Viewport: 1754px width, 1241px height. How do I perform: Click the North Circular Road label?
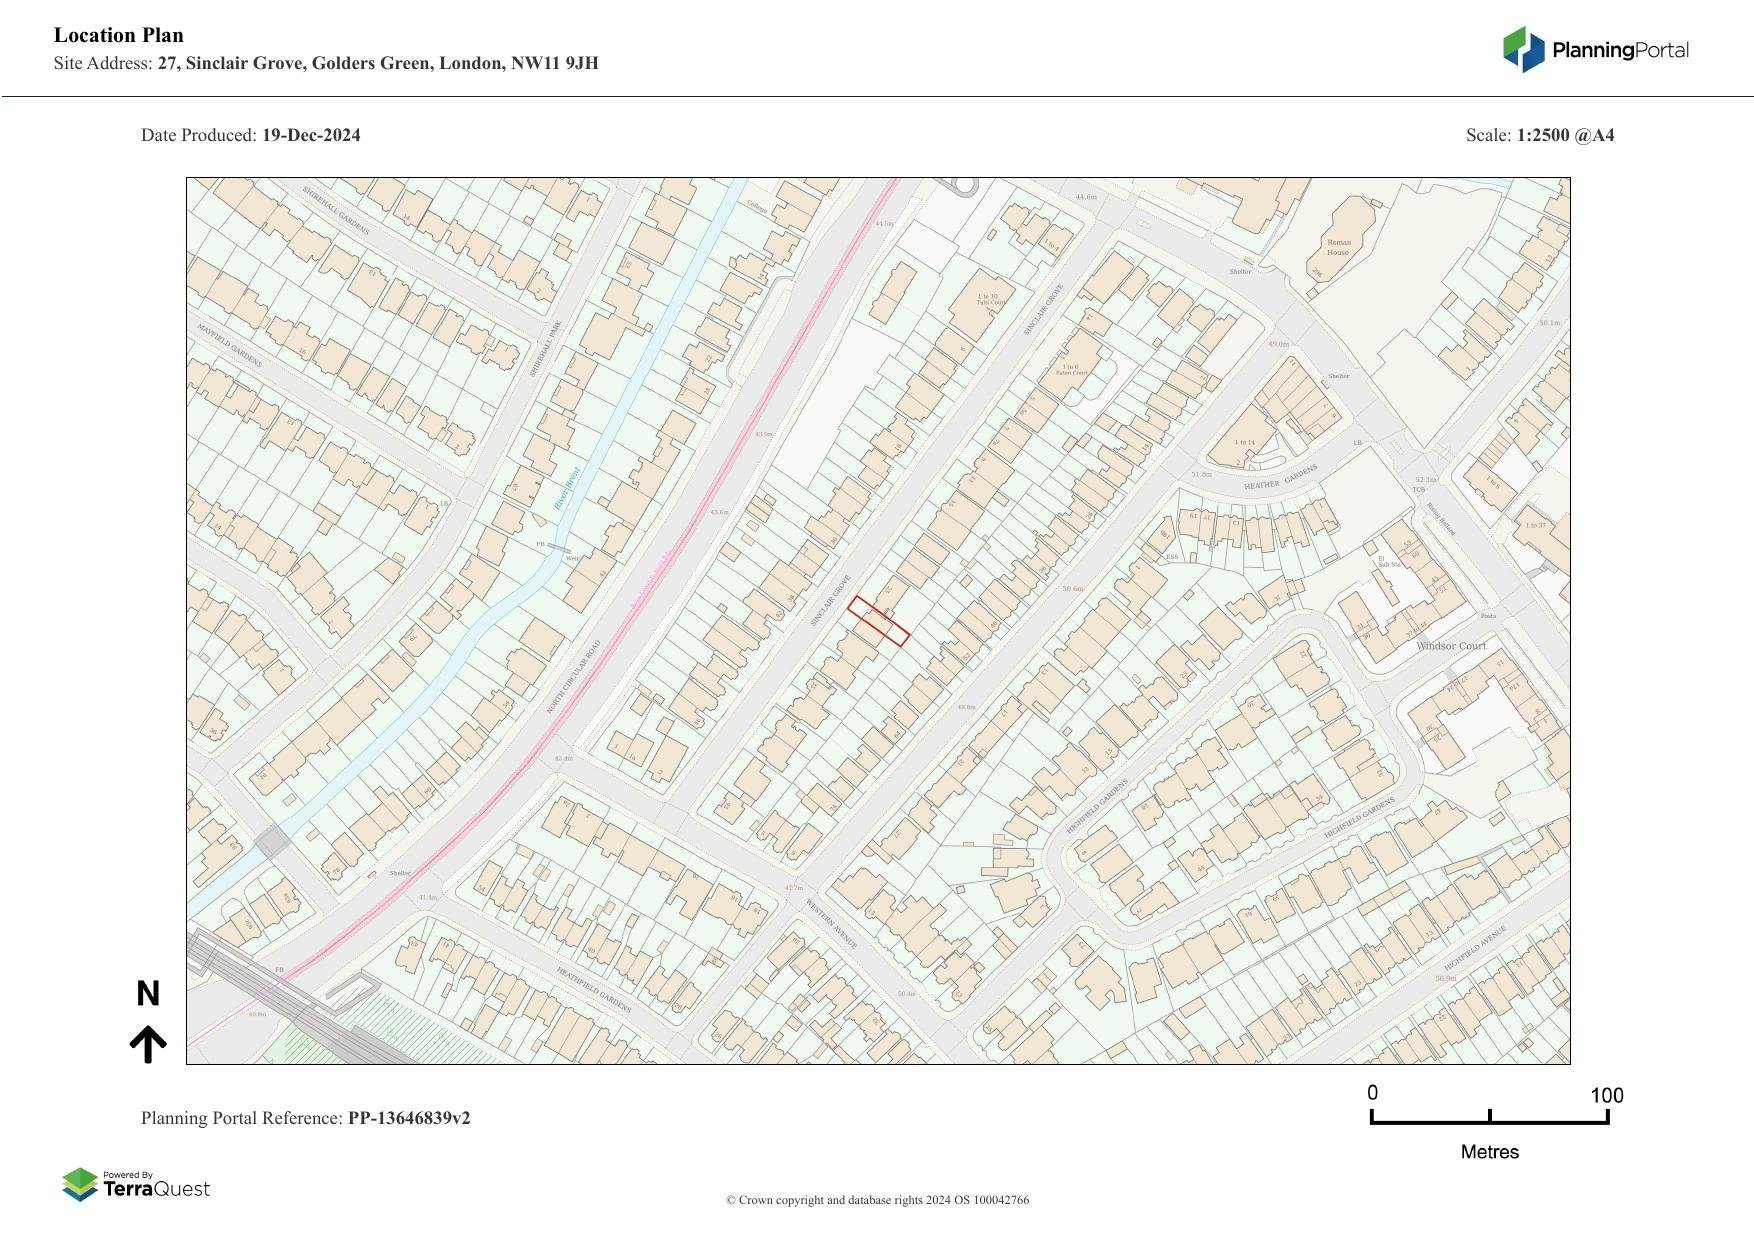[x=573, y=677]
